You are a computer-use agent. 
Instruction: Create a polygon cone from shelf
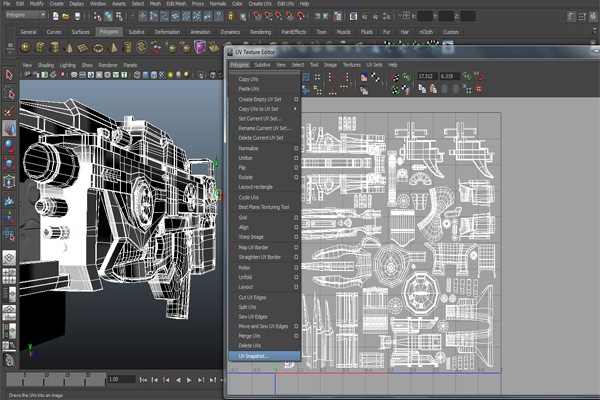click(x=69, y=47)
